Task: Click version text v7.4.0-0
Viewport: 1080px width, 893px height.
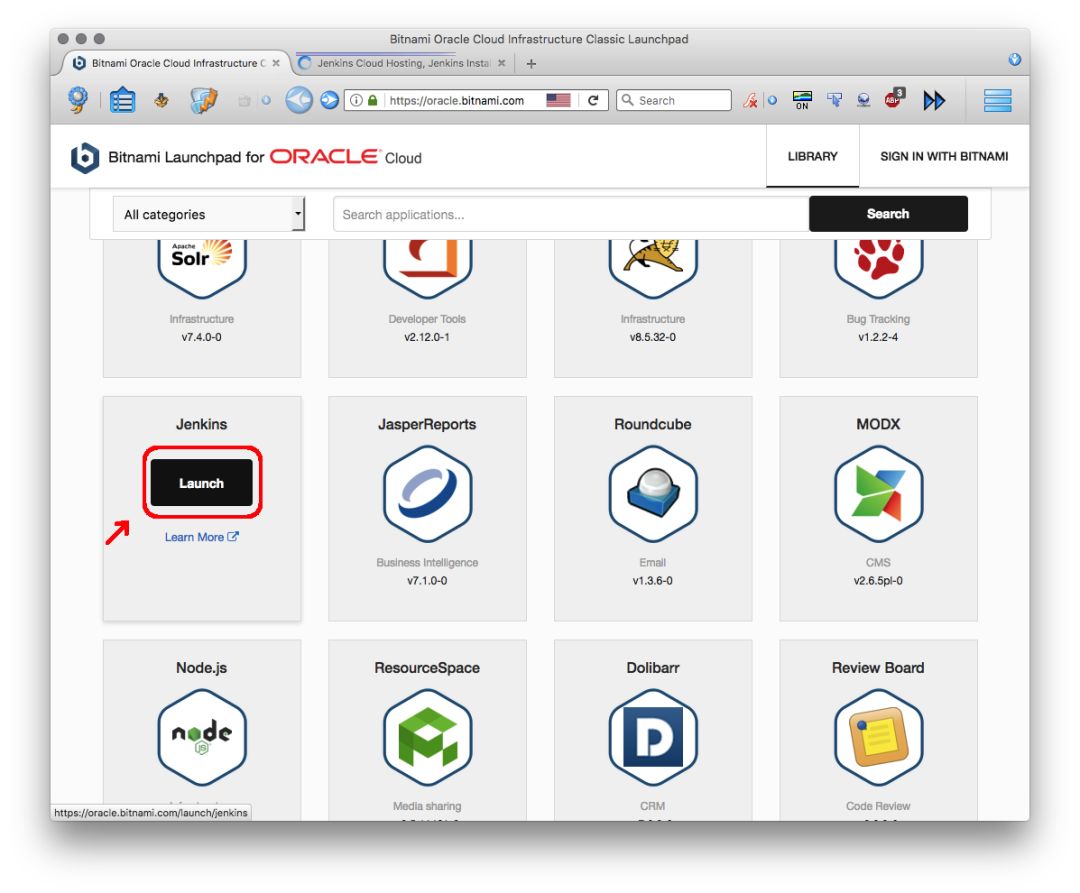Action: (x=202, y=337)
